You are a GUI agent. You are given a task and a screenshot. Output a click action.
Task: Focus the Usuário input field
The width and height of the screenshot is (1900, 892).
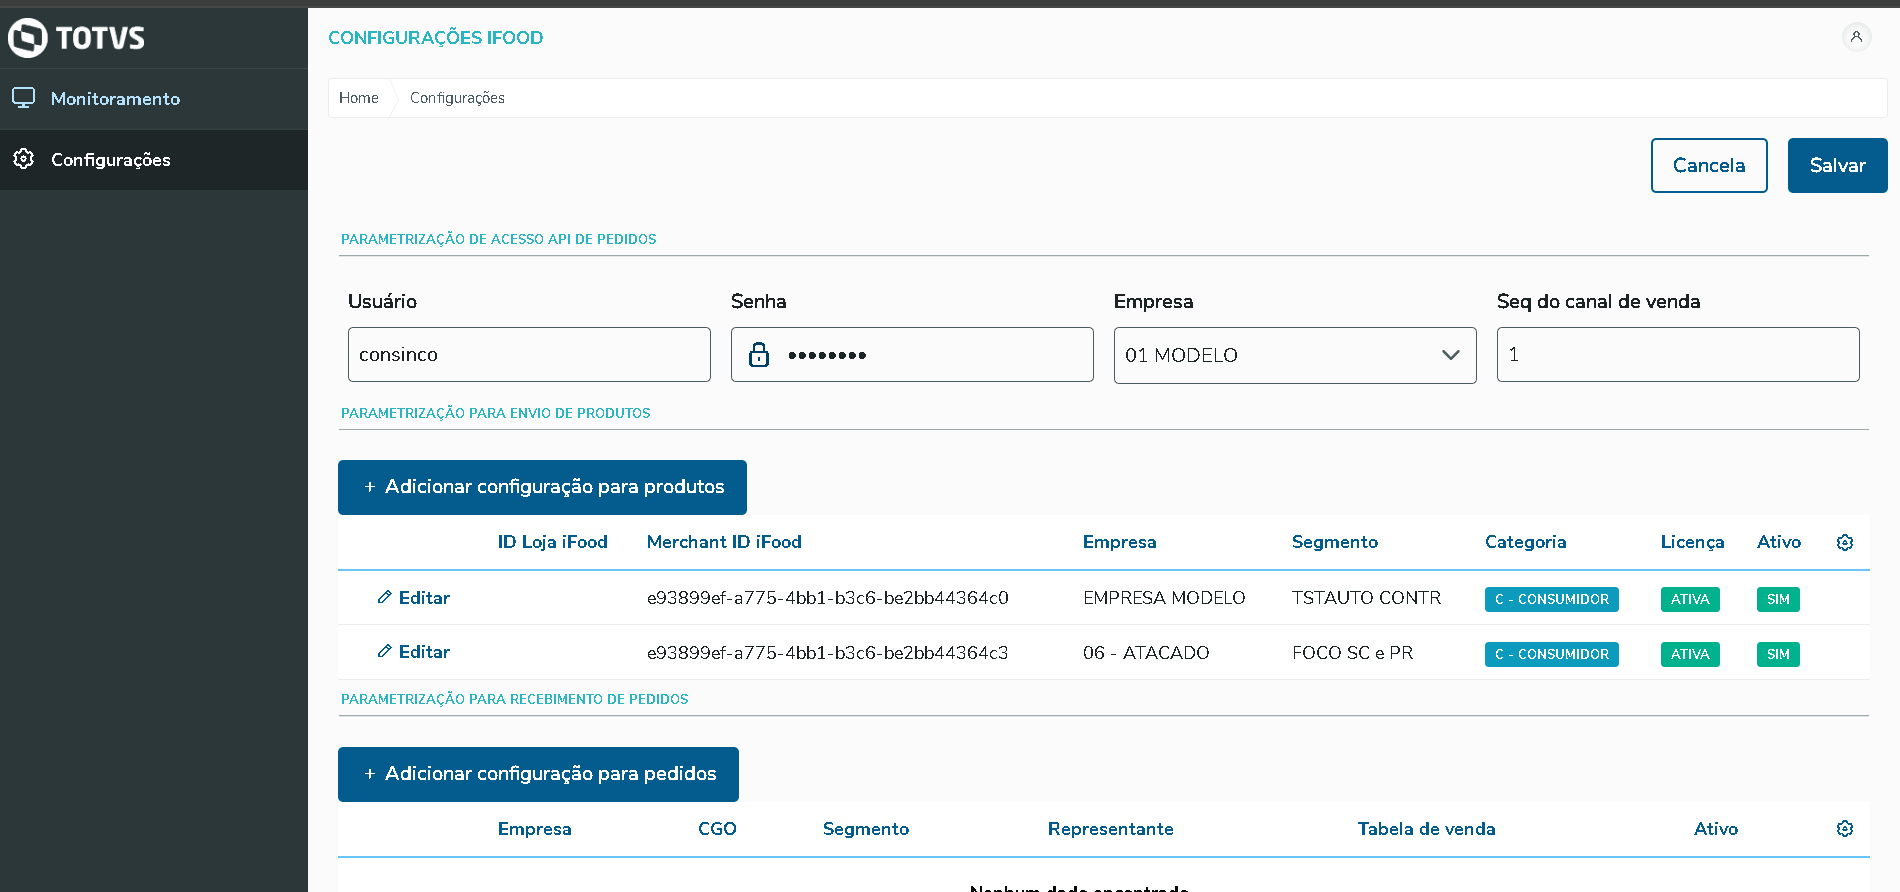coord(529,354)
